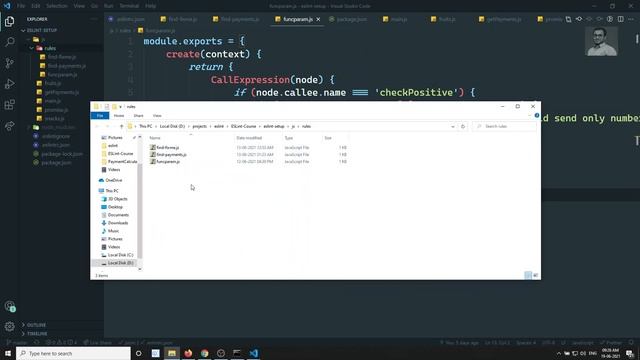Sort by the Type column header
Image resolution: width=640 pixels, height=360 pixels.
289,138
